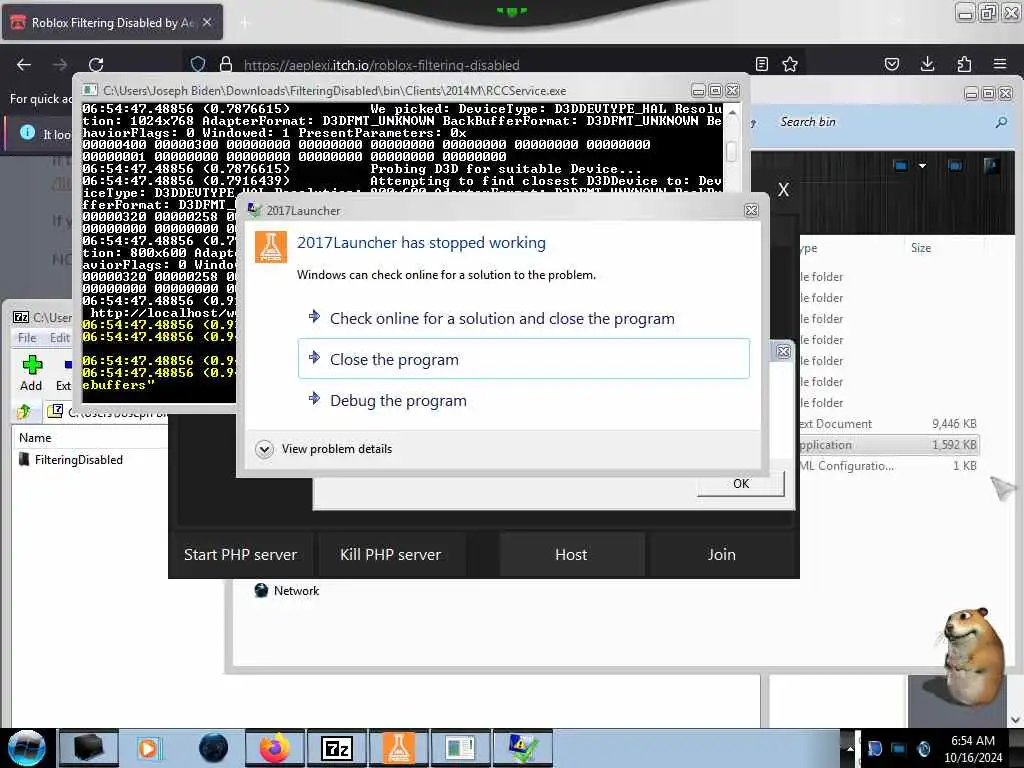Show hidden system tray icons arrow
Screen dimensions: 1024x768
click(850, 748)
